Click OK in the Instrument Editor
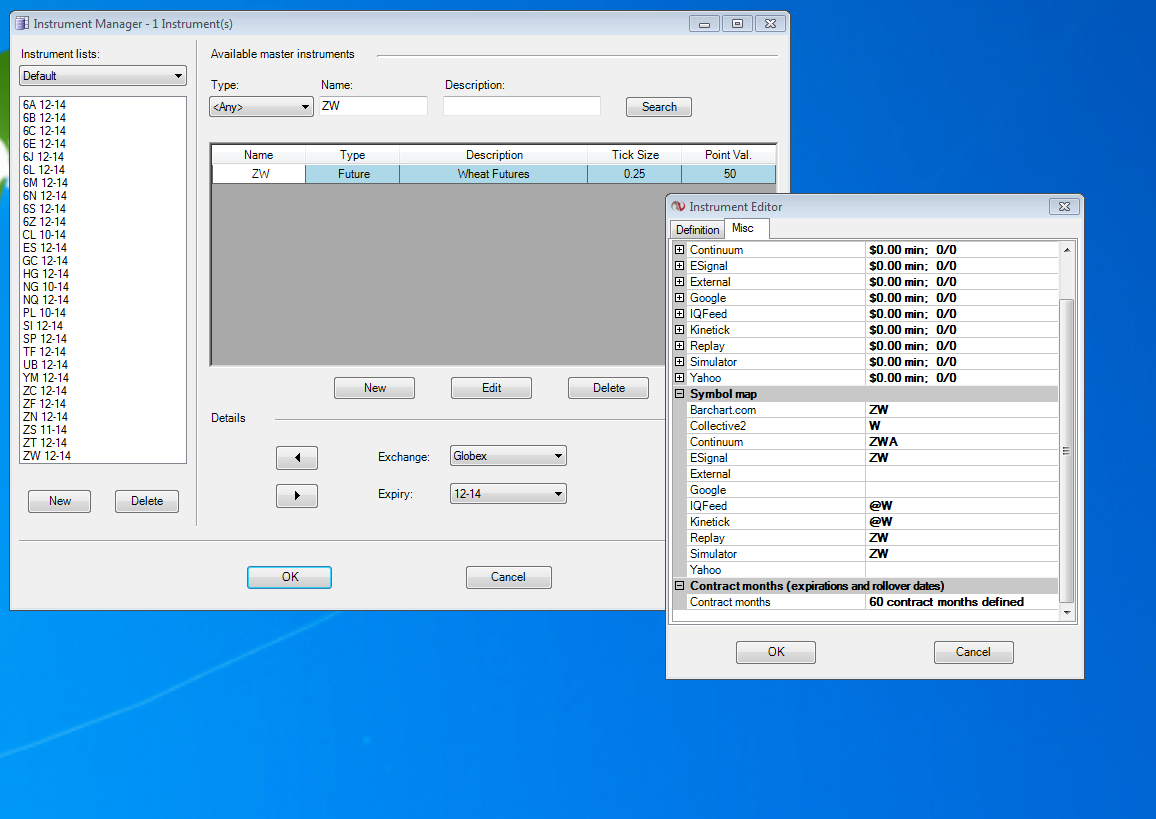The width and height of the screenshot is (1156, 819). tap(775, 652)
